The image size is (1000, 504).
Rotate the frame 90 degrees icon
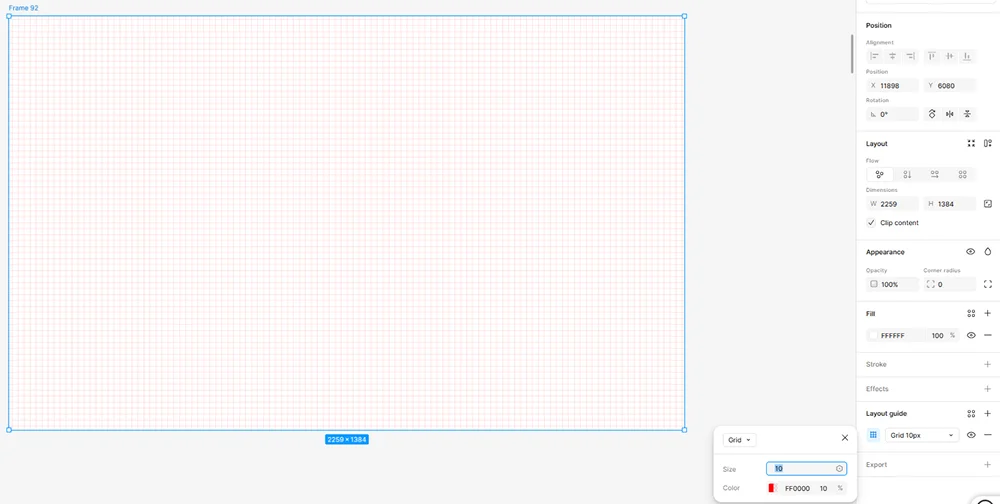[932, 114]
